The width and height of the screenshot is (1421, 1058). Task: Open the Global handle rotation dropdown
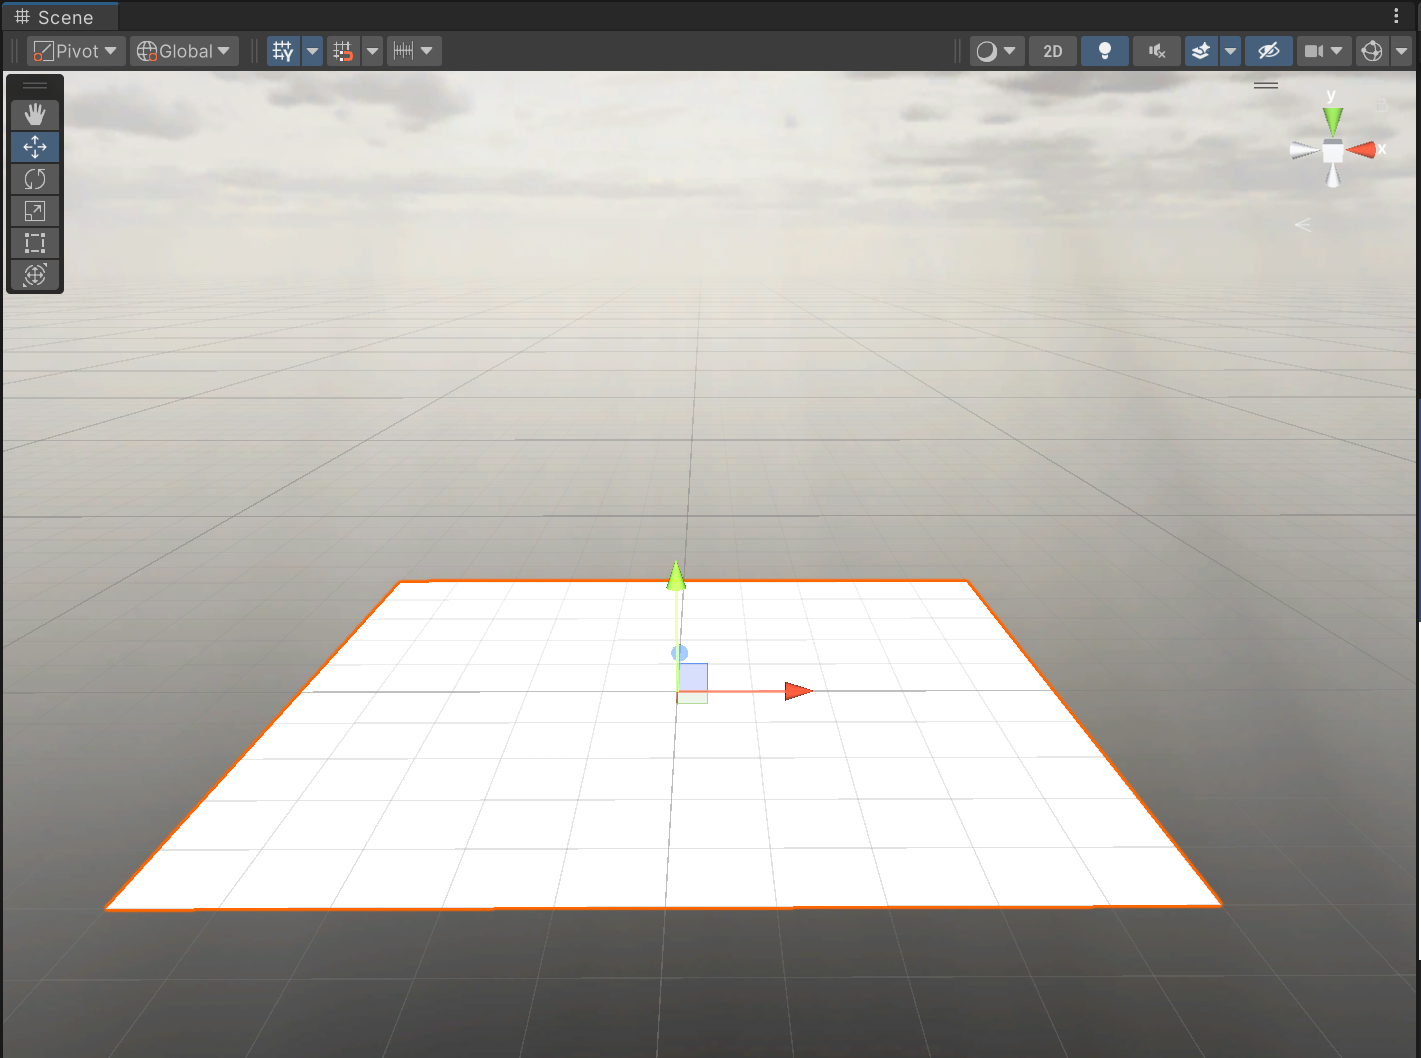pyautogui.click(x=184, y=51)
